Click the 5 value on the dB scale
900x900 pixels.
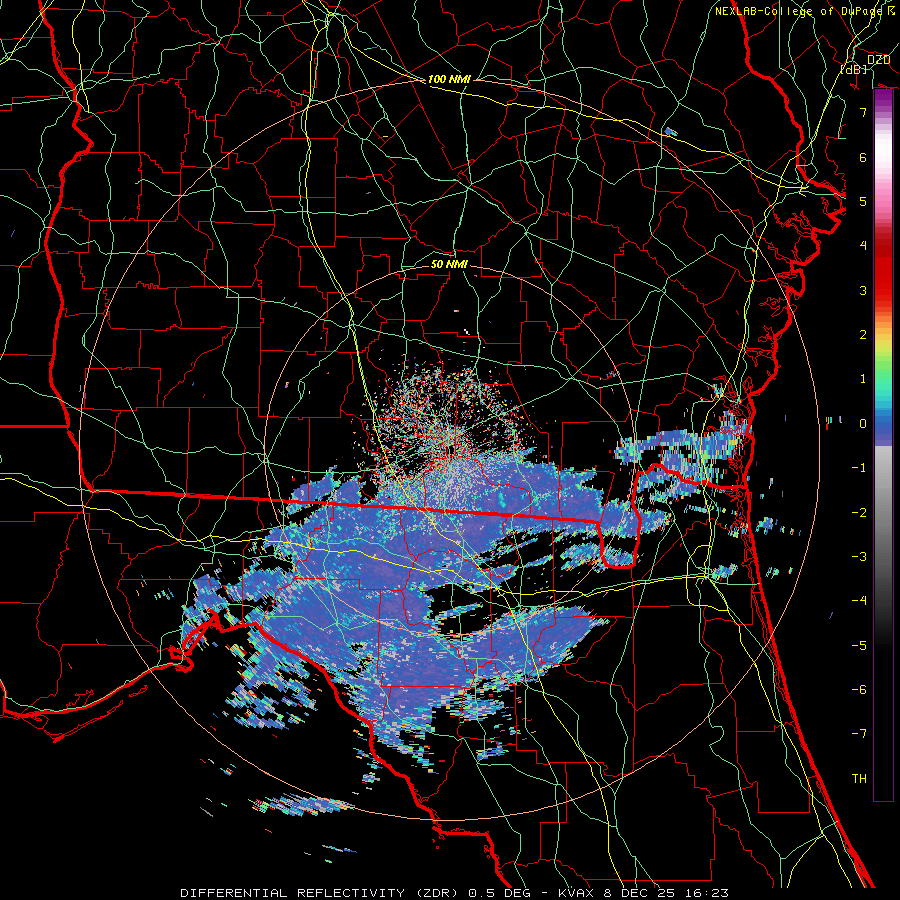pyautogui.click(x=863, y=201)
